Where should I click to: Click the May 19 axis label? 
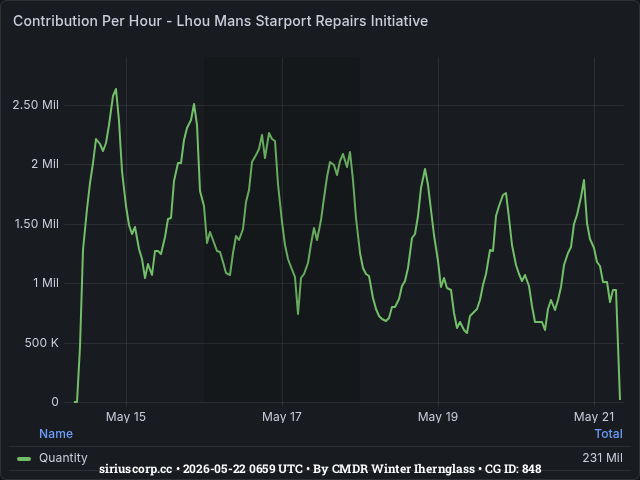pyautogui.click(x=438, y=417)
